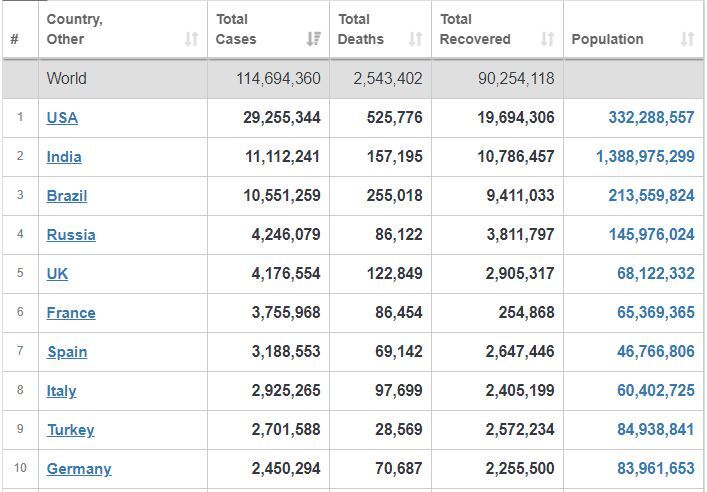Open Germany country link
Screen dimensions: 707x492
click(79, 469)
